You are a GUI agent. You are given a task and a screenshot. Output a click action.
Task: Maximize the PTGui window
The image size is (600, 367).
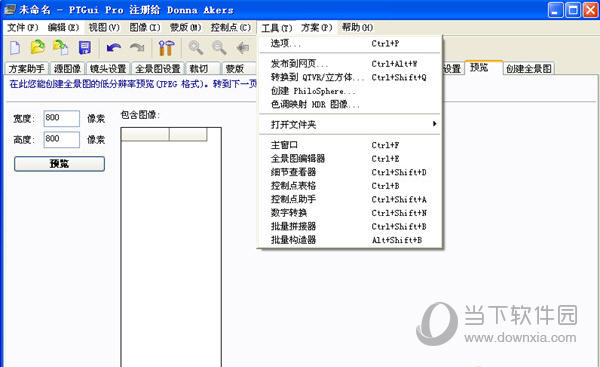[573, 10]
